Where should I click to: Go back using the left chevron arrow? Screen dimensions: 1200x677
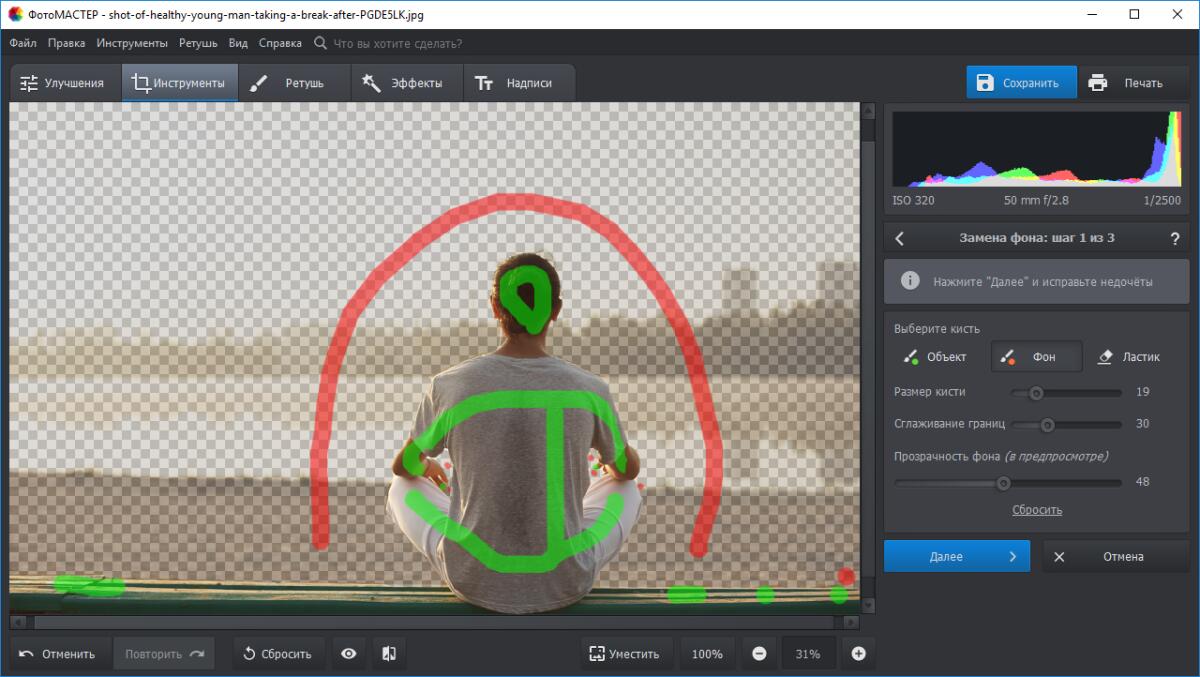tap(900, 238)
